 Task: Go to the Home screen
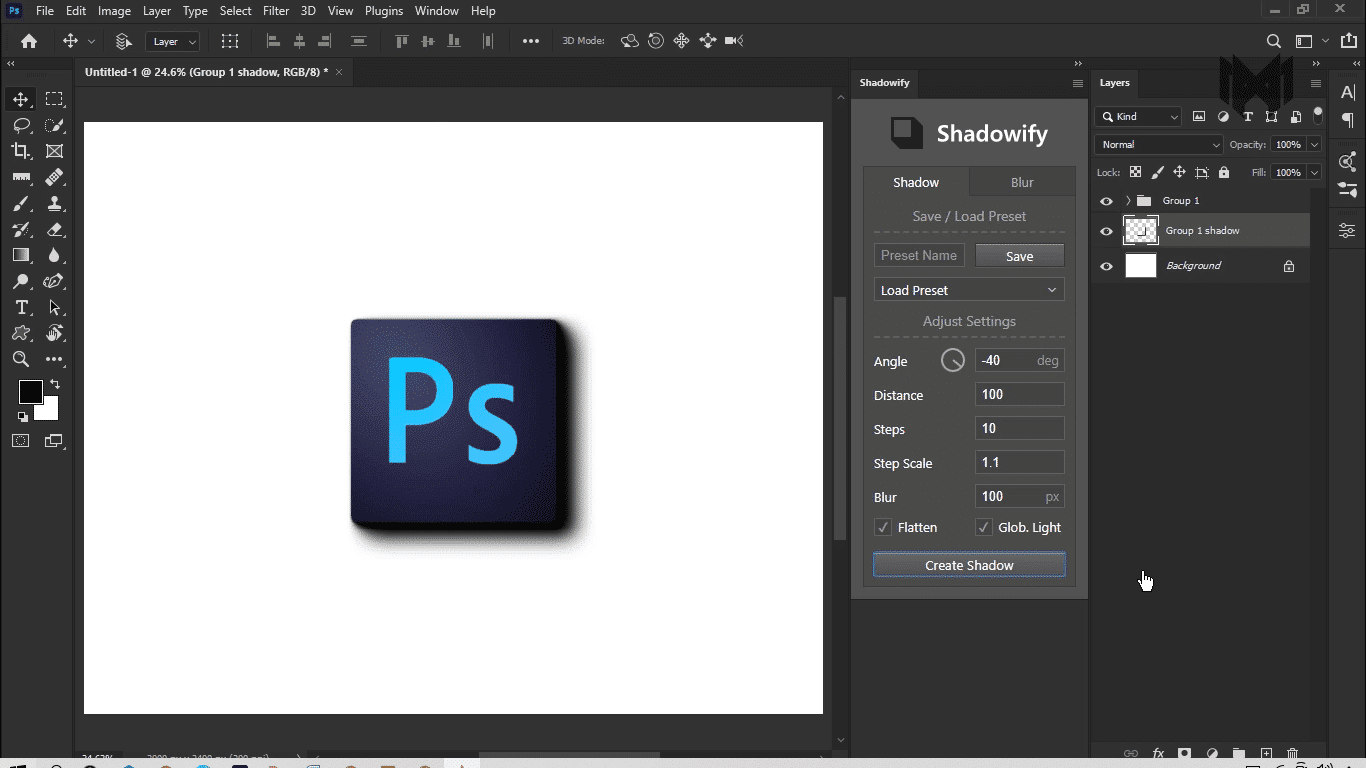tap(29, 41)
